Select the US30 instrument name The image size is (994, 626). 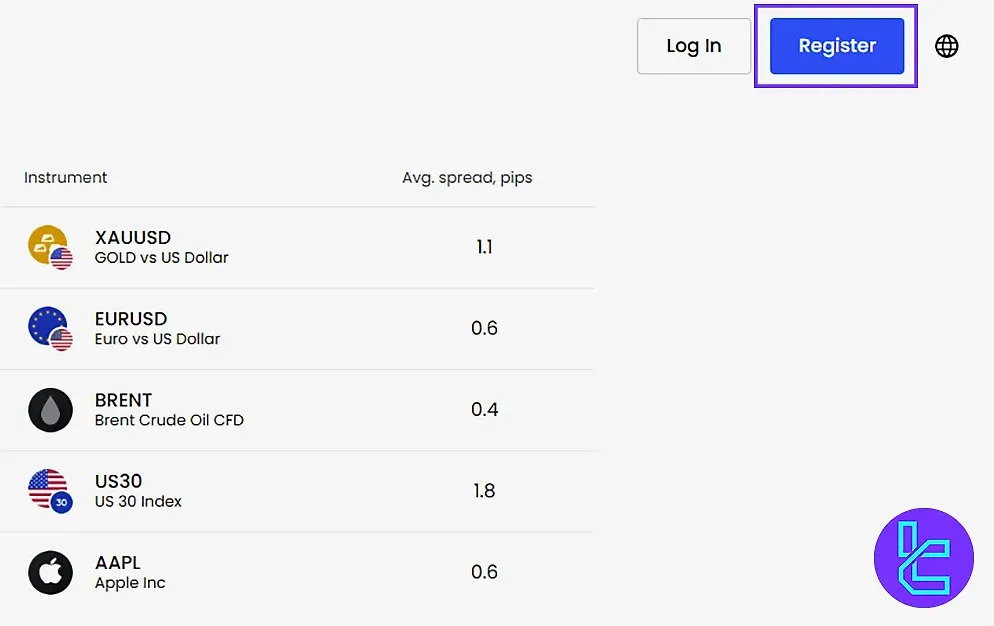pyautogui.click(x=118, y=482)
